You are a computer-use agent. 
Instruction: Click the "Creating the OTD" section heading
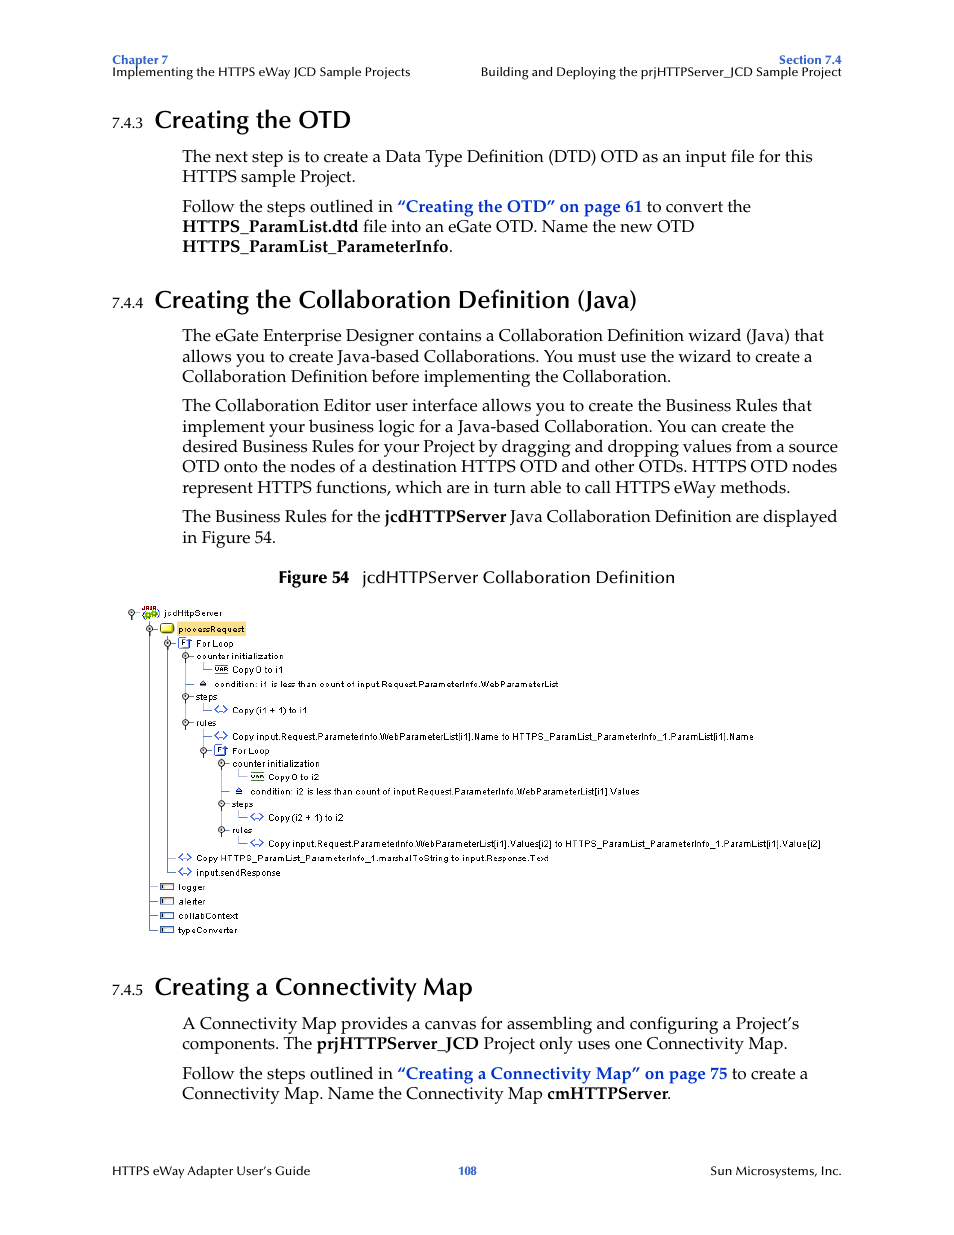pyautogui.click(x=252, y=120)
